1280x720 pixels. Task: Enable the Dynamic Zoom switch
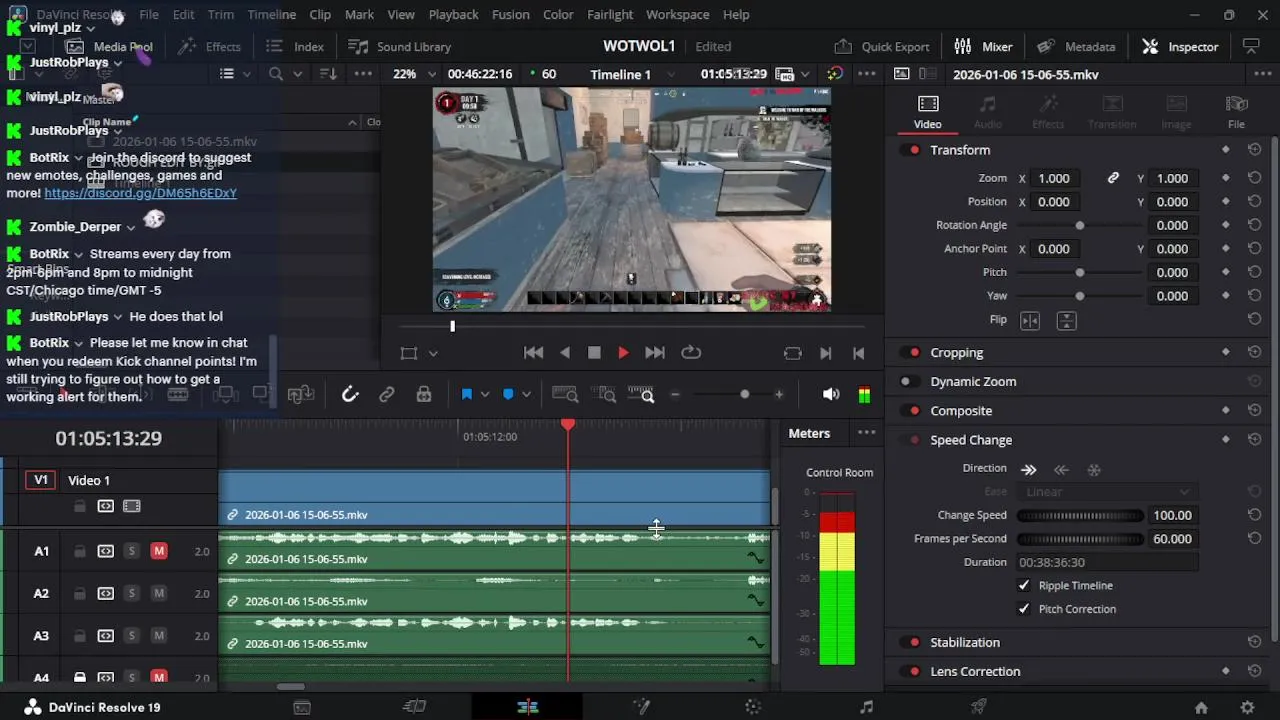907,382
